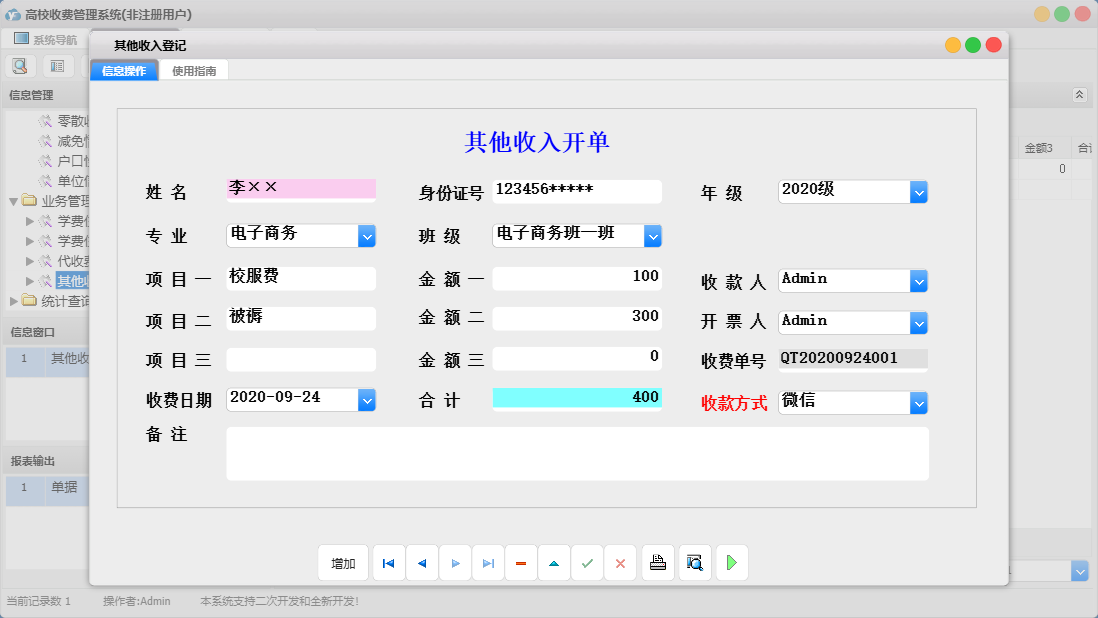Advance to the next record
Image resolution: width=1098 pixels, height=618 pixels.
coord(455,563)
